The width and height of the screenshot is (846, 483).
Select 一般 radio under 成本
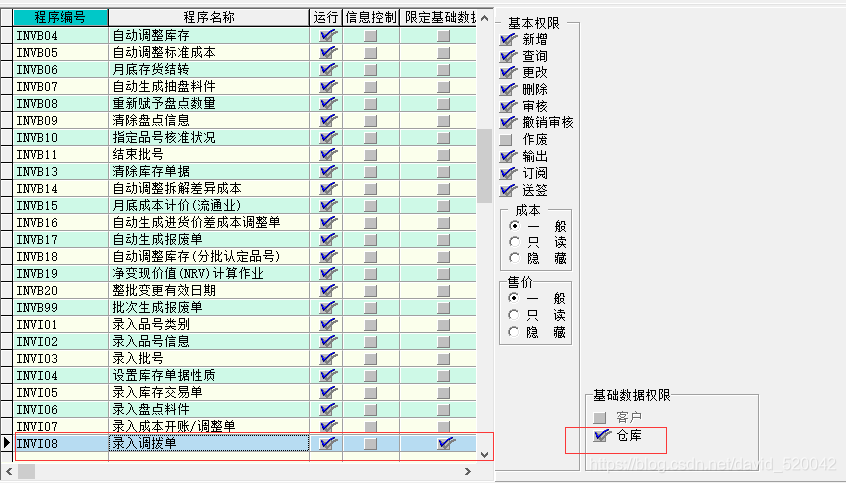[x=514, y=226]
